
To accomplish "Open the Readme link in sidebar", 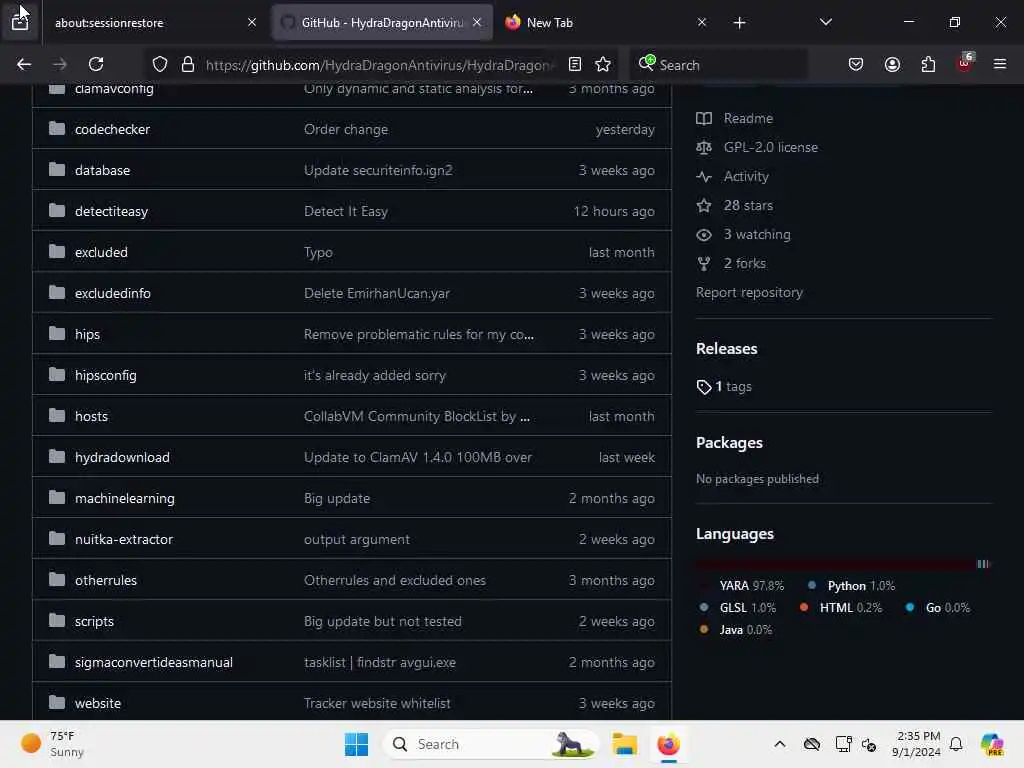I will pyautogui.click(x=748, y=118).
